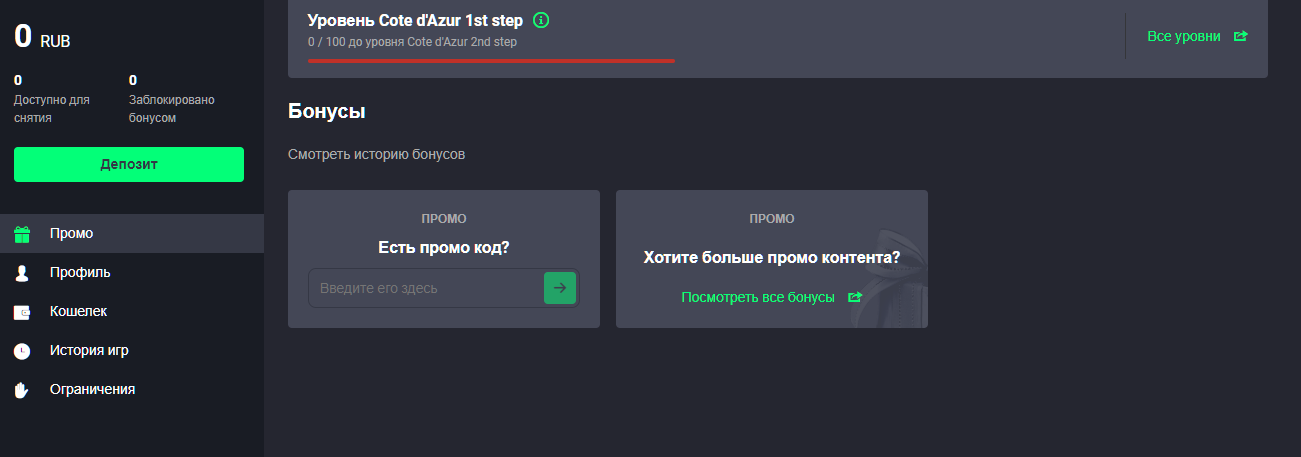Open Смотреть историю бонусов link

(x=376, y=155)
